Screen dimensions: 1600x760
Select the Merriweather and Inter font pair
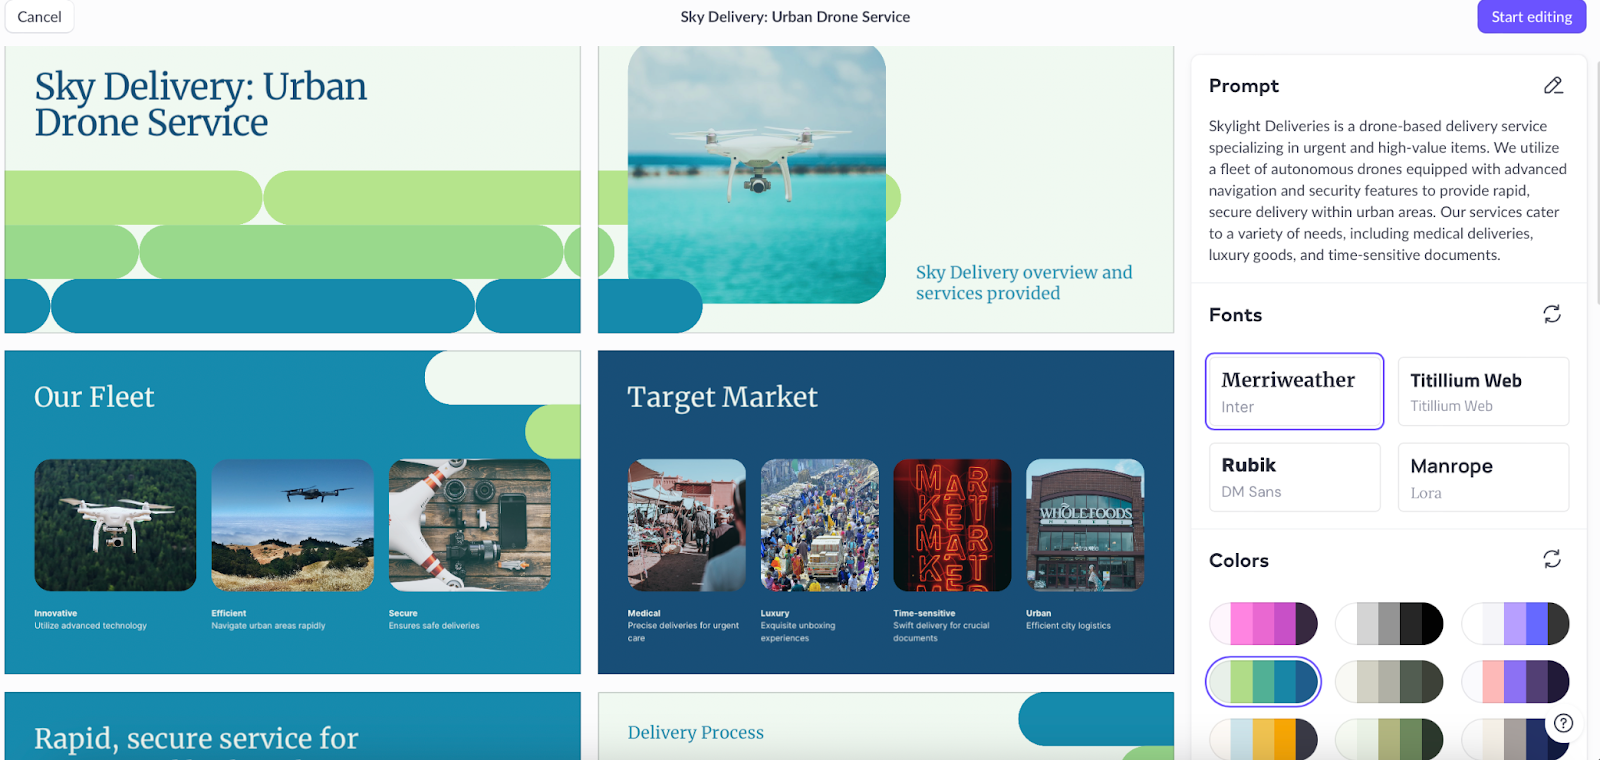pyautogui.click(x=1295, y=391)
